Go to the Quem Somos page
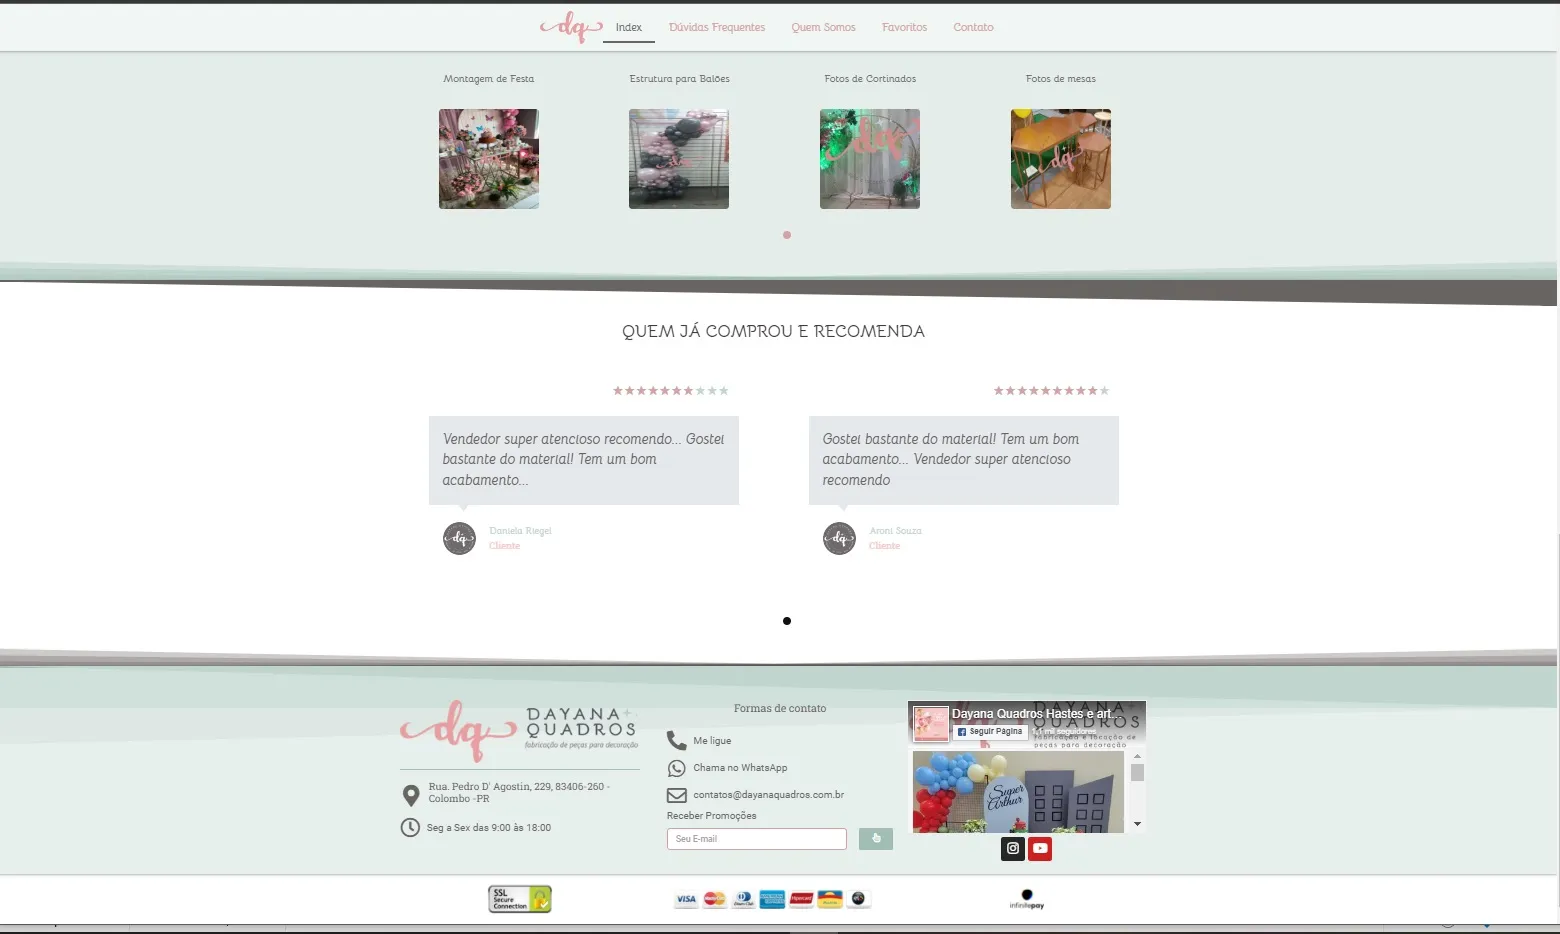Screen dimensions: 1560x934 tap(823, 28)
